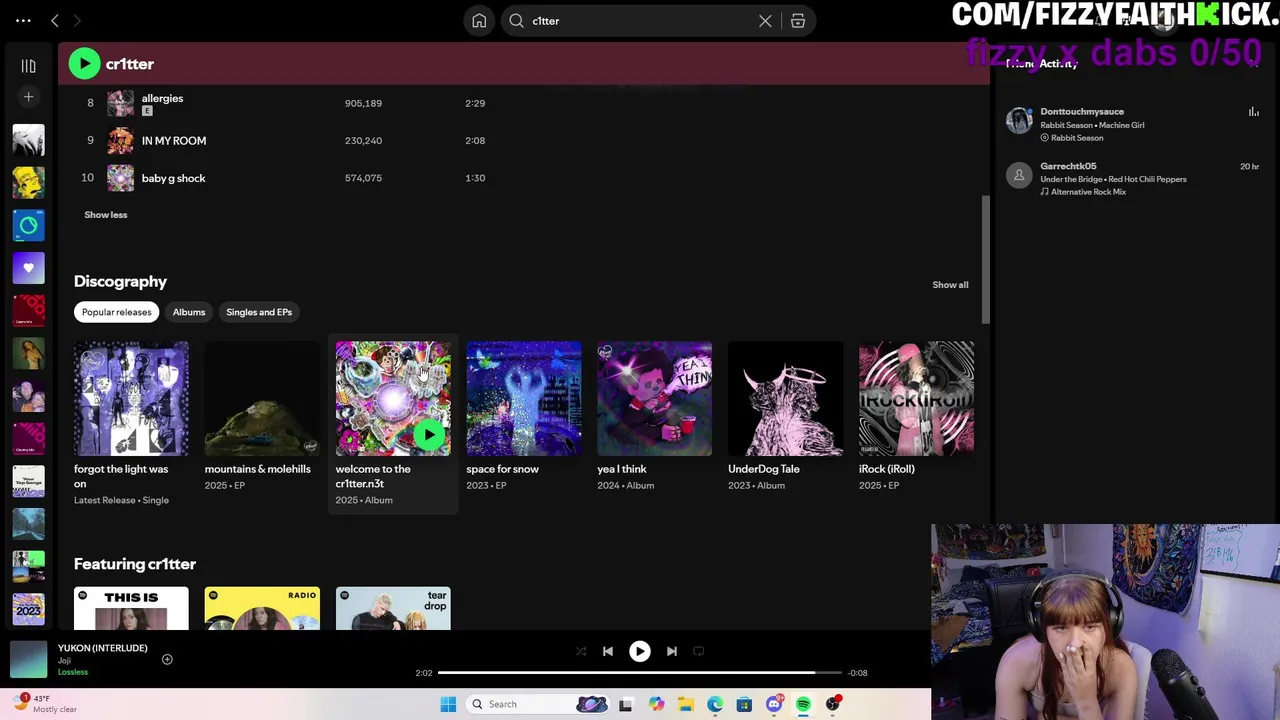Select the track allergies
1280x720 pixels.
162,98
